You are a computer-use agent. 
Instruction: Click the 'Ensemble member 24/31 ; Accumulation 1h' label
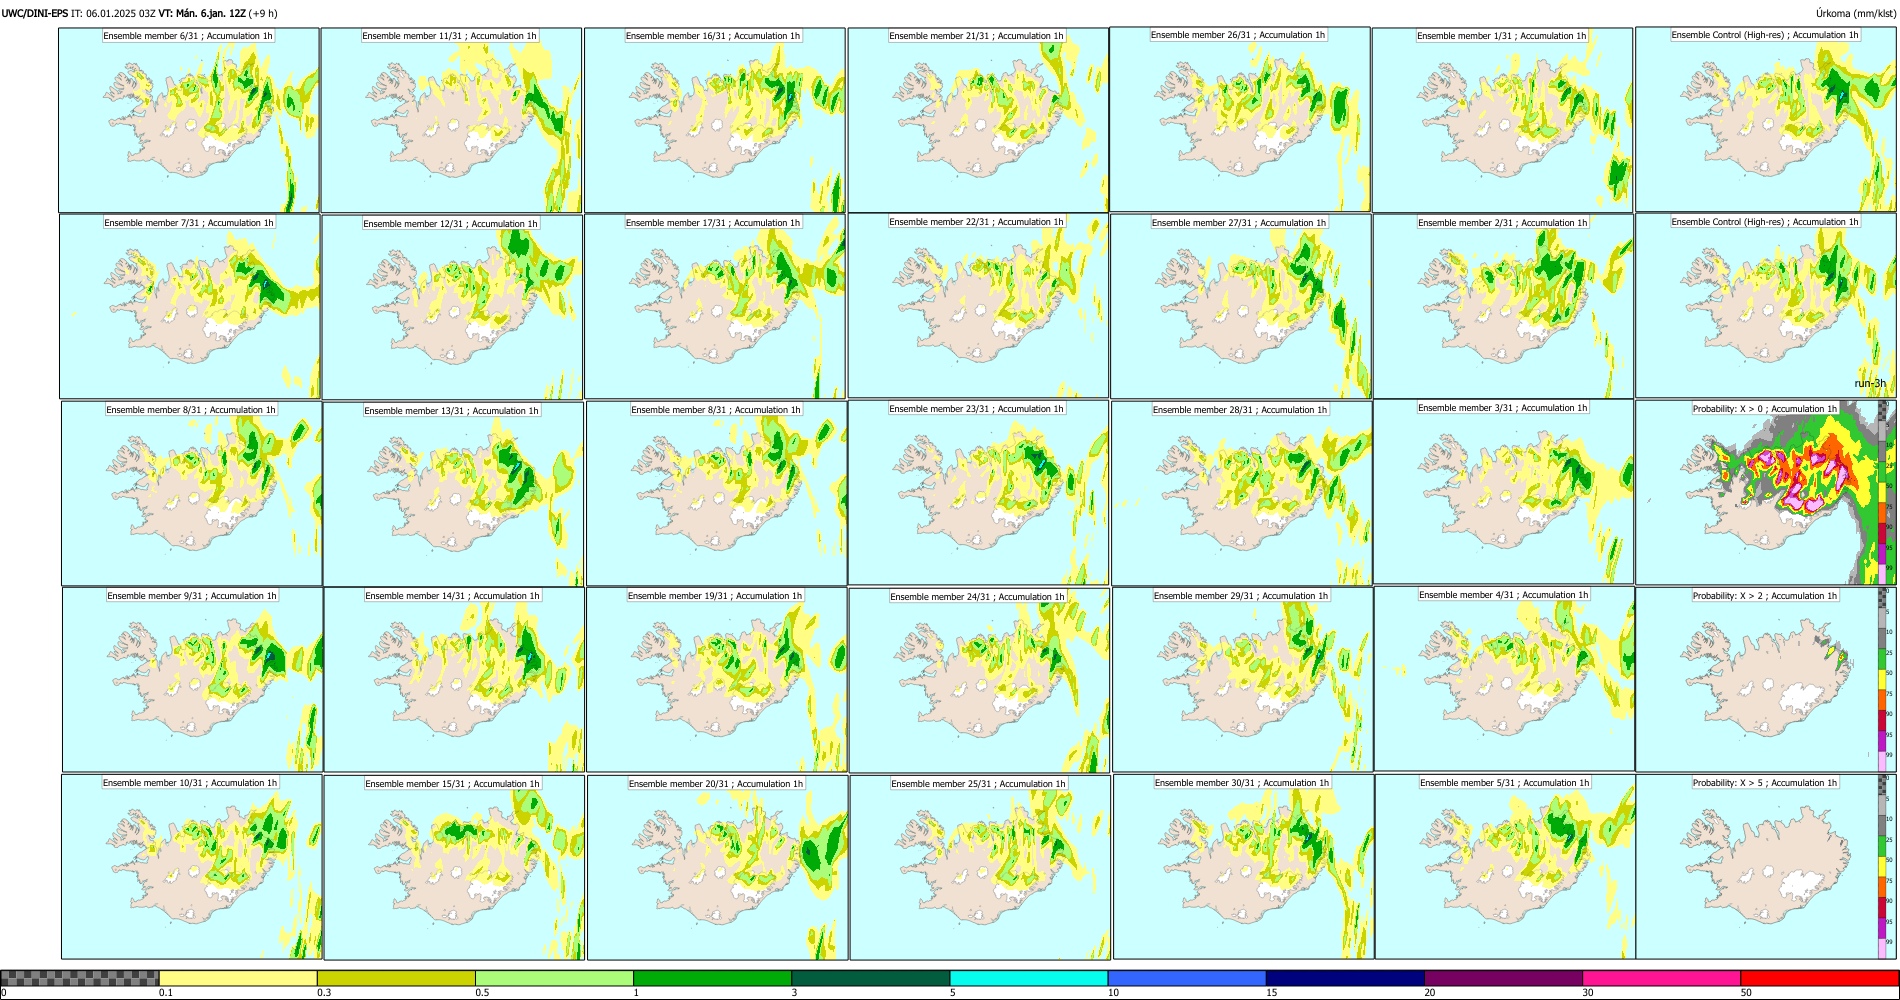tap(977, 597)
